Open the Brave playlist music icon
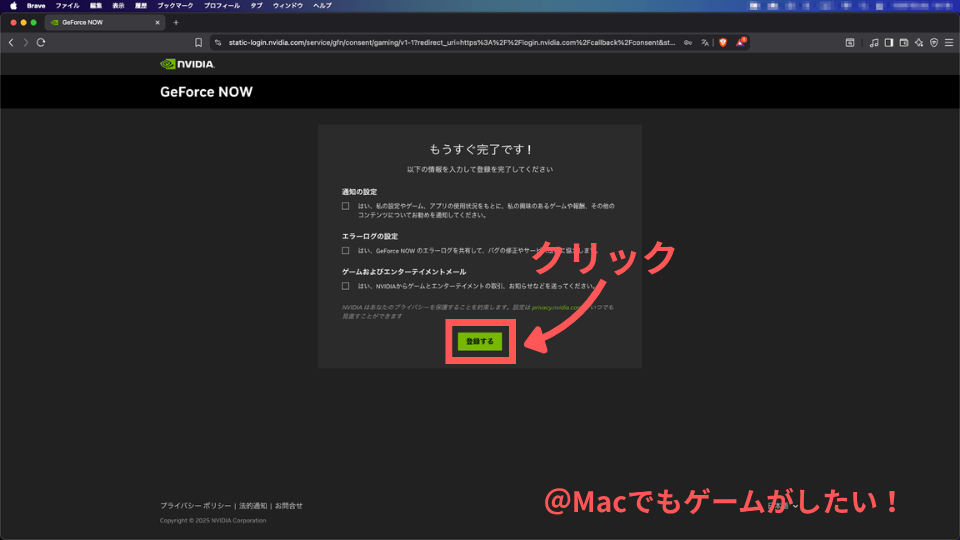 click(x=874, y=43)
